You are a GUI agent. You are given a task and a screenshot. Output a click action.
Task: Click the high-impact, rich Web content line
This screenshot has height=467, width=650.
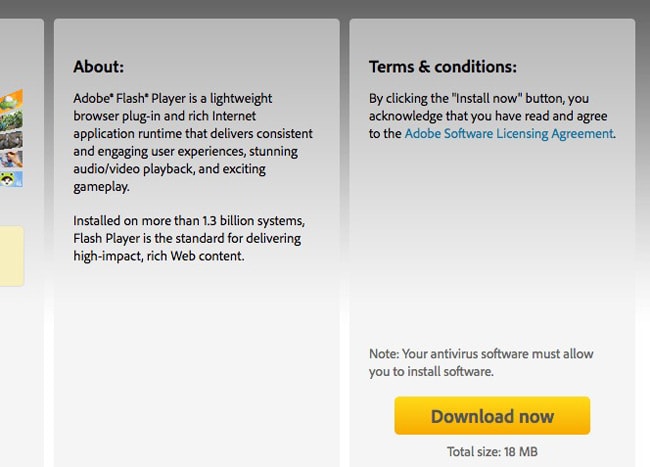click(159, 256)
